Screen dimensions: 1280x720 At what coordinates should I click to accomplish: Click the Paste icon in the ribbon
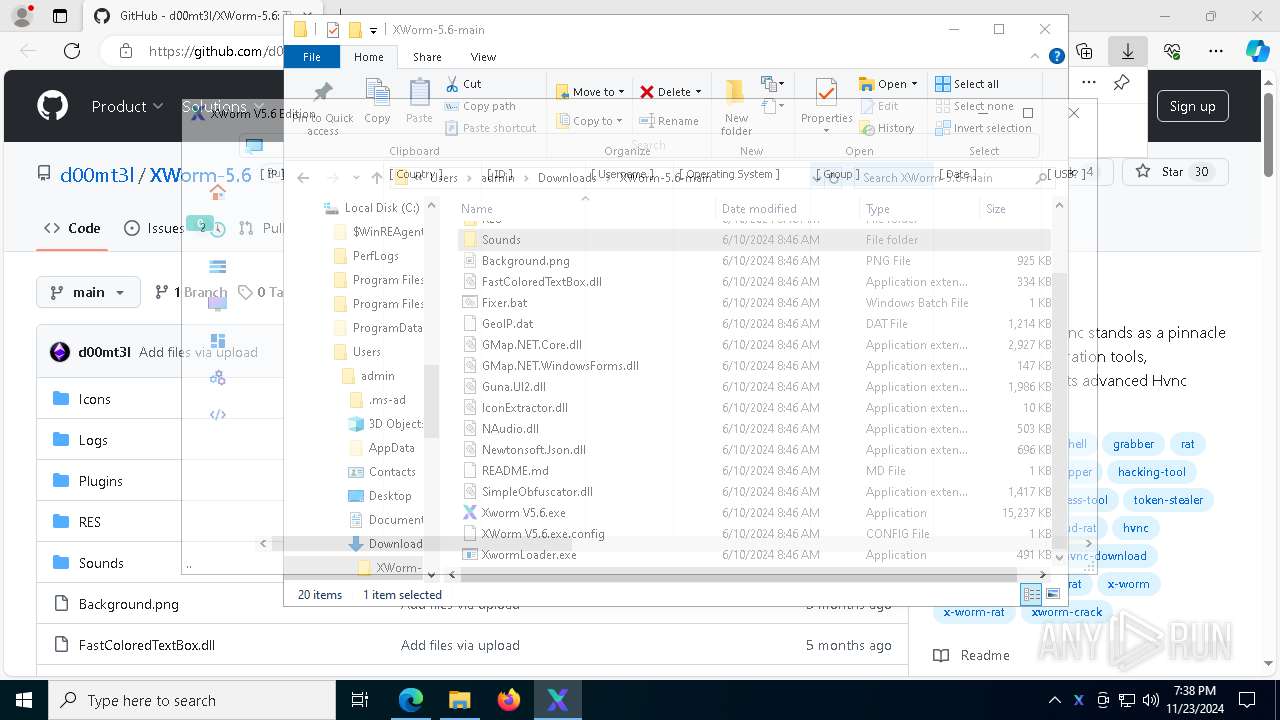point(419,102)
